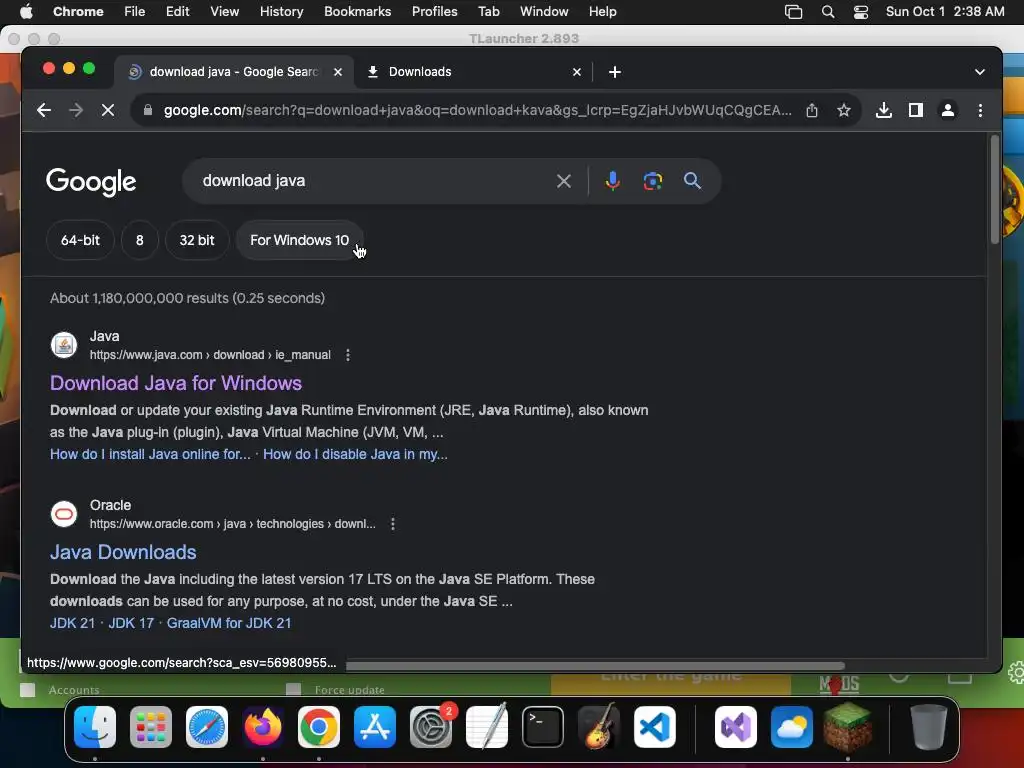
Task: View site info lock icon
Action: pos(148,110)
